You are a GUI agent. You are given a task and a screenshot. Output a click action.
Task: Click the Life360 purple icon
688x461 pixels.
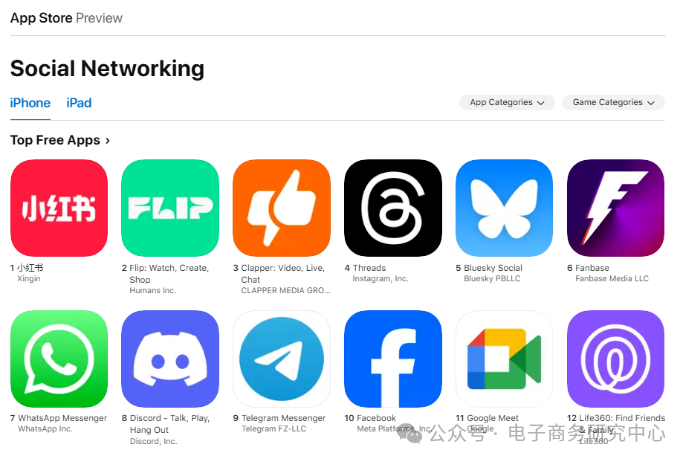point(616,359)
